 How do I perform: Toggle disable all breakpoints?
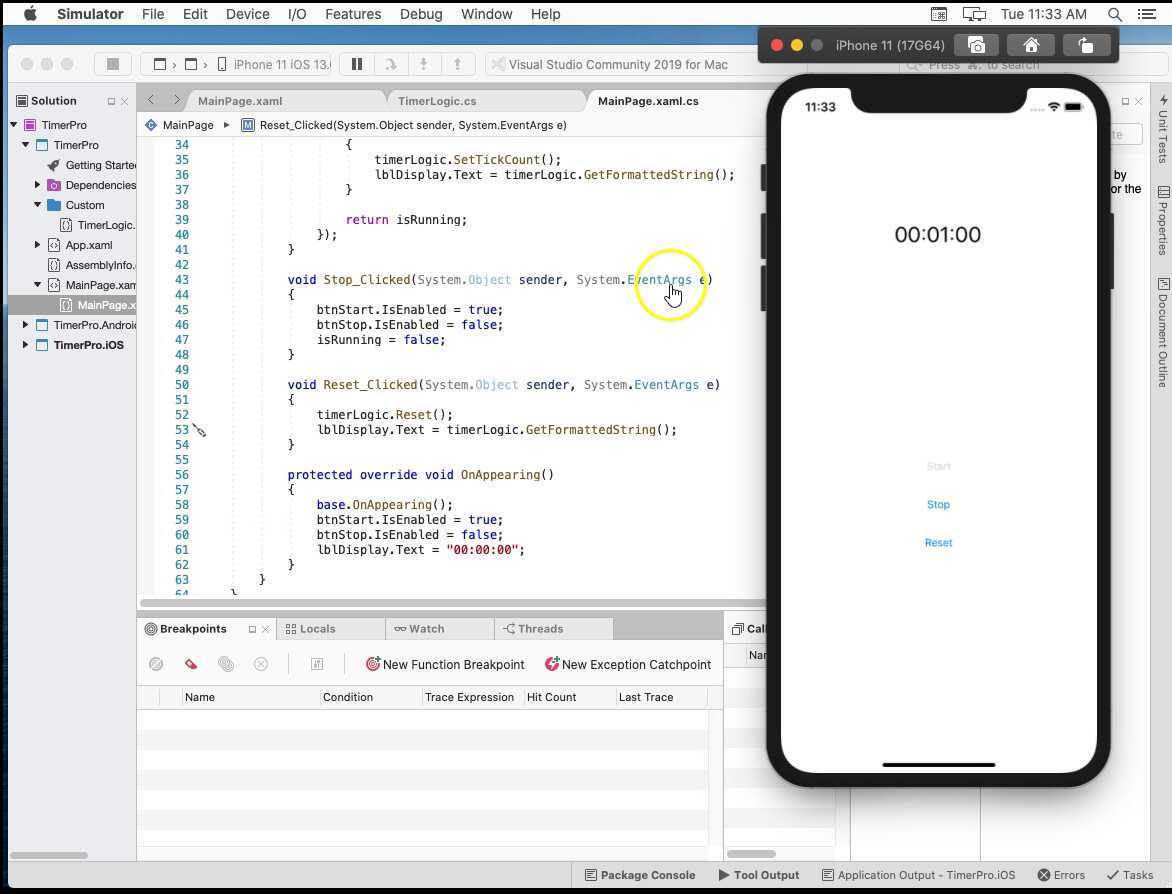156,663
